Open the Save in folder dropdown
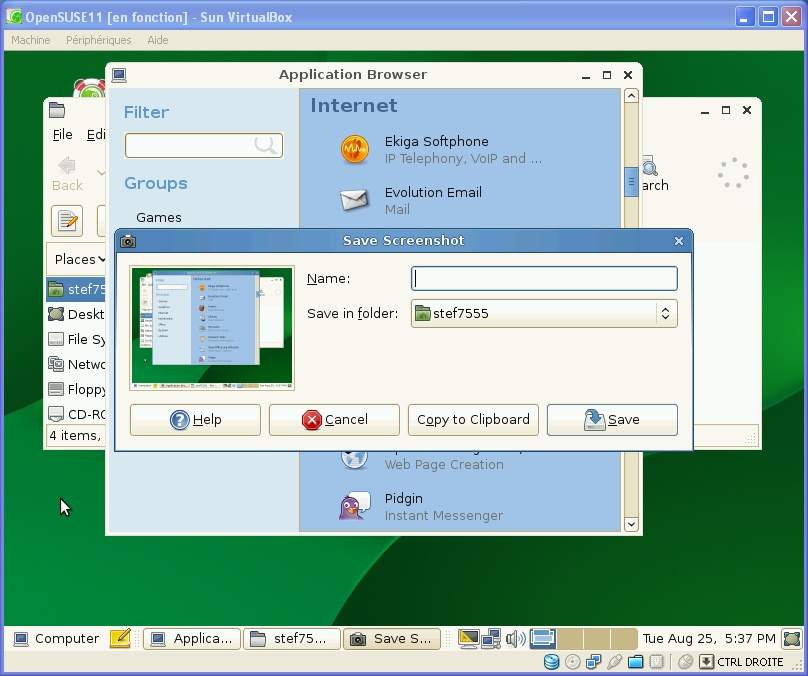Screen dimensions: 808x676 point(544,313)
